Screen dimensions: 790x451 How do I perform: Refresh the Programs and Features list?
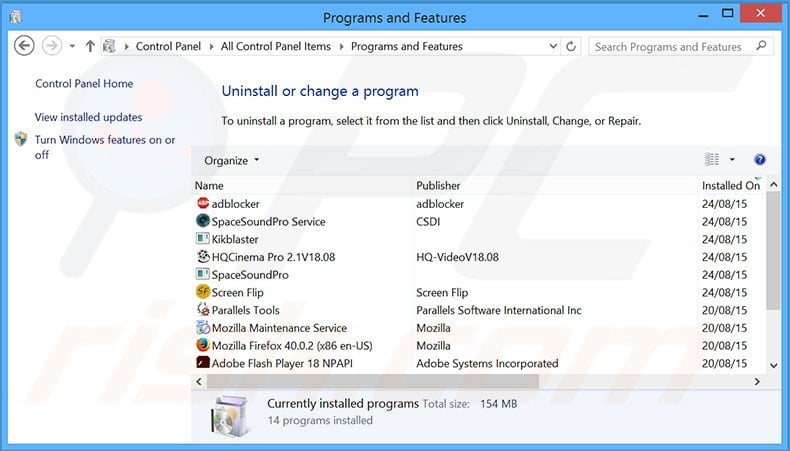point(571,46)
